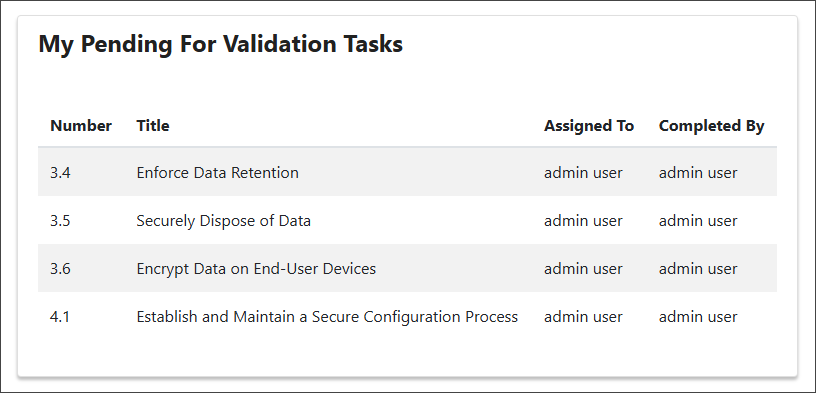Screen dimensions: 816x393
Task: Click Completed By user for task 4.1
Action: (x=698, y=316)
